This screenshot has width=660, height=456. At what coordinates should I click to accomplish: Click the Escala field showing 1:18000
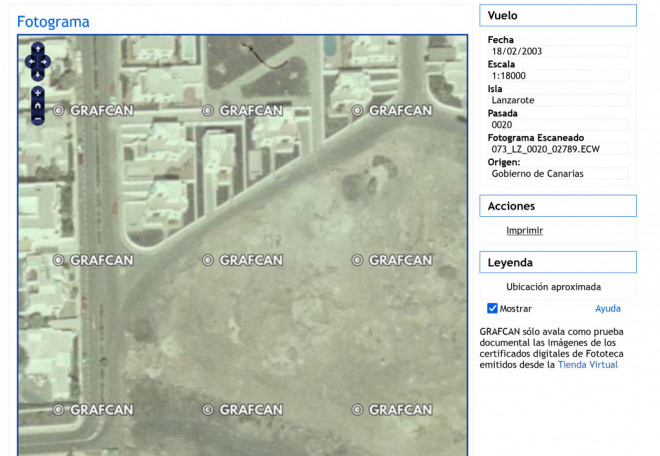click(x=558, y=75)
